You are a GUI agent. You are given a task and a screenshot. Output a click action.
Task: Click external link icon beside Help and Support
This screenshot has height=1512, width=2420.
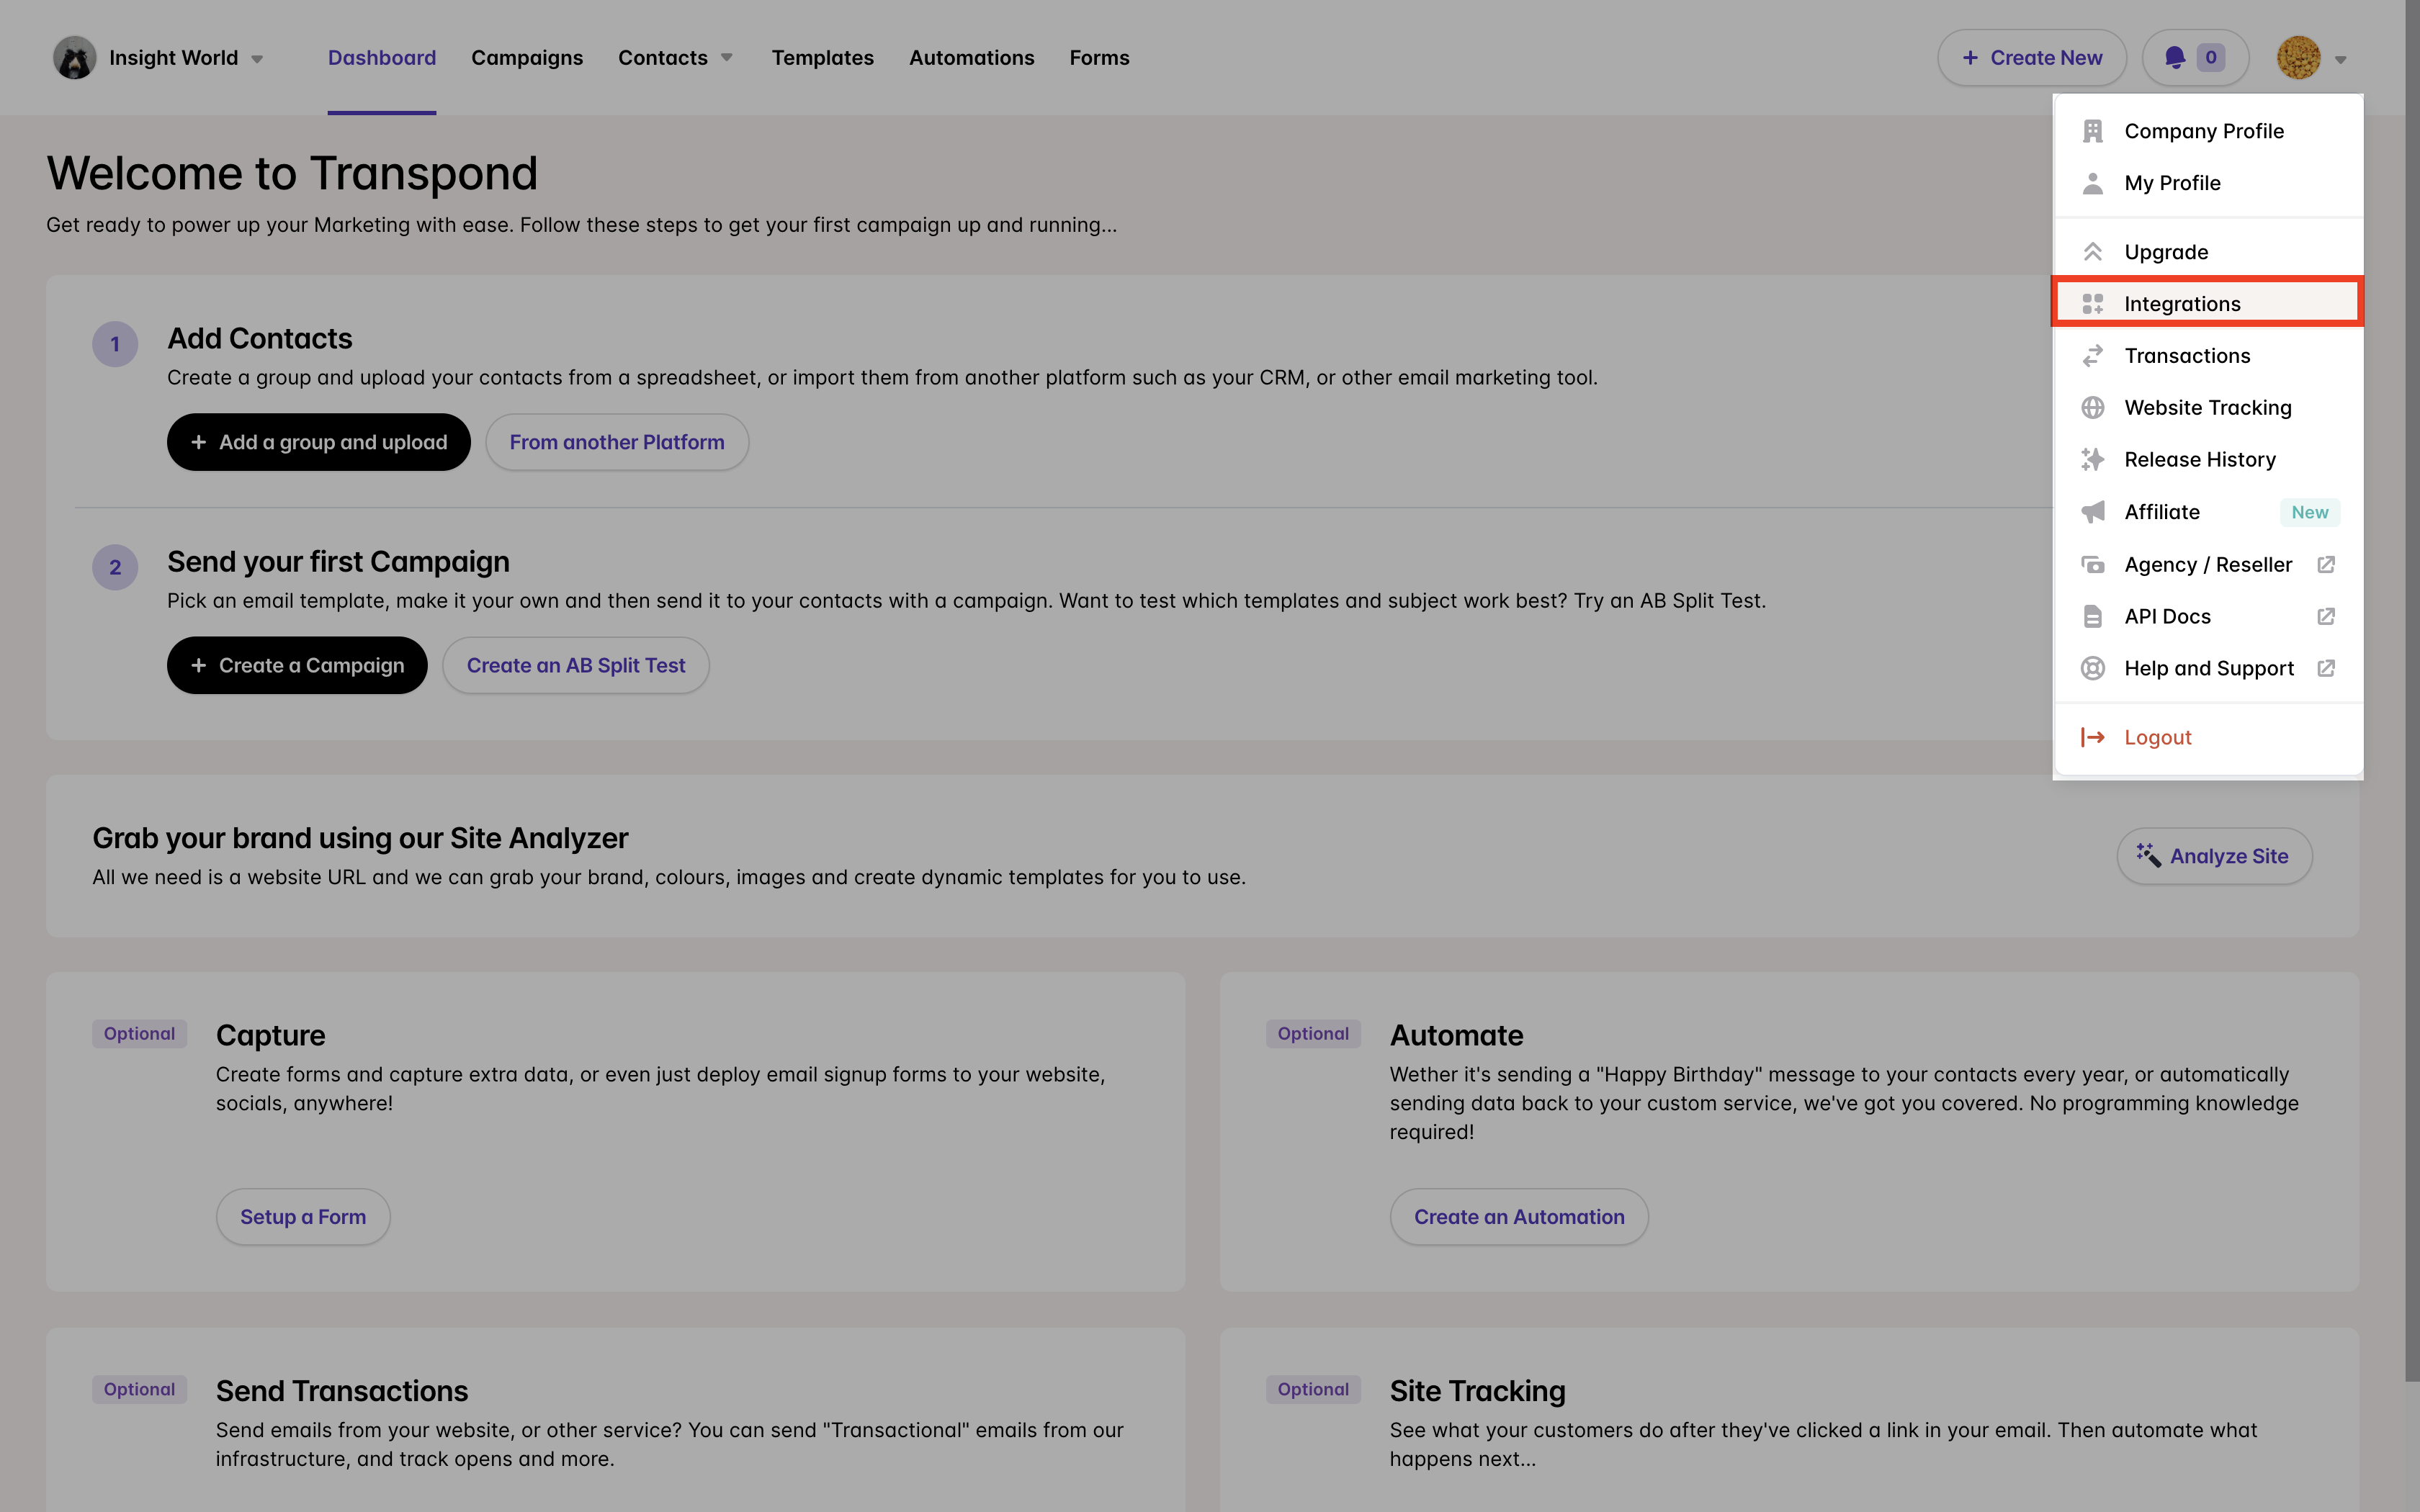(x=2326, y=669)
